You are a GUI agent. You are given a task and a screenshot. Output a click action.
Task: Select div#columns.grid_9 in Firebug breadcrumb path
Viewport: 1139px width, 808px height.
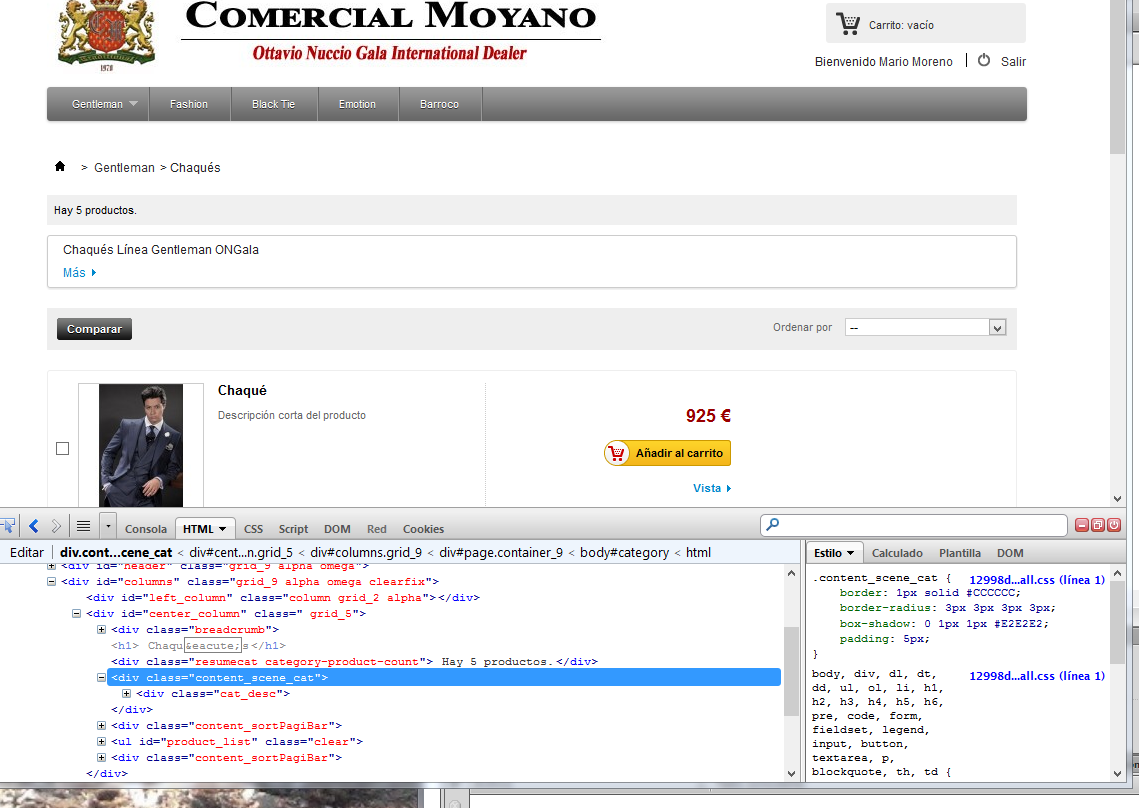point(366,552)
